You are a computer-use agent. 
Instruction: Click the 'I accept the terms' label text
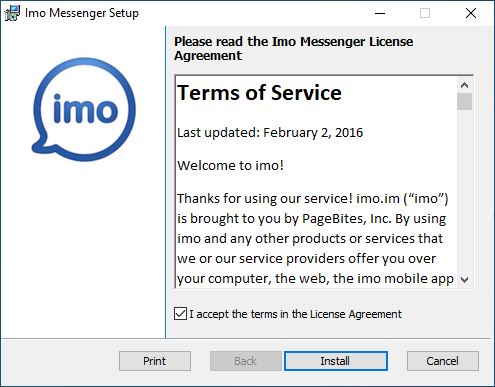tap(296, 314)
